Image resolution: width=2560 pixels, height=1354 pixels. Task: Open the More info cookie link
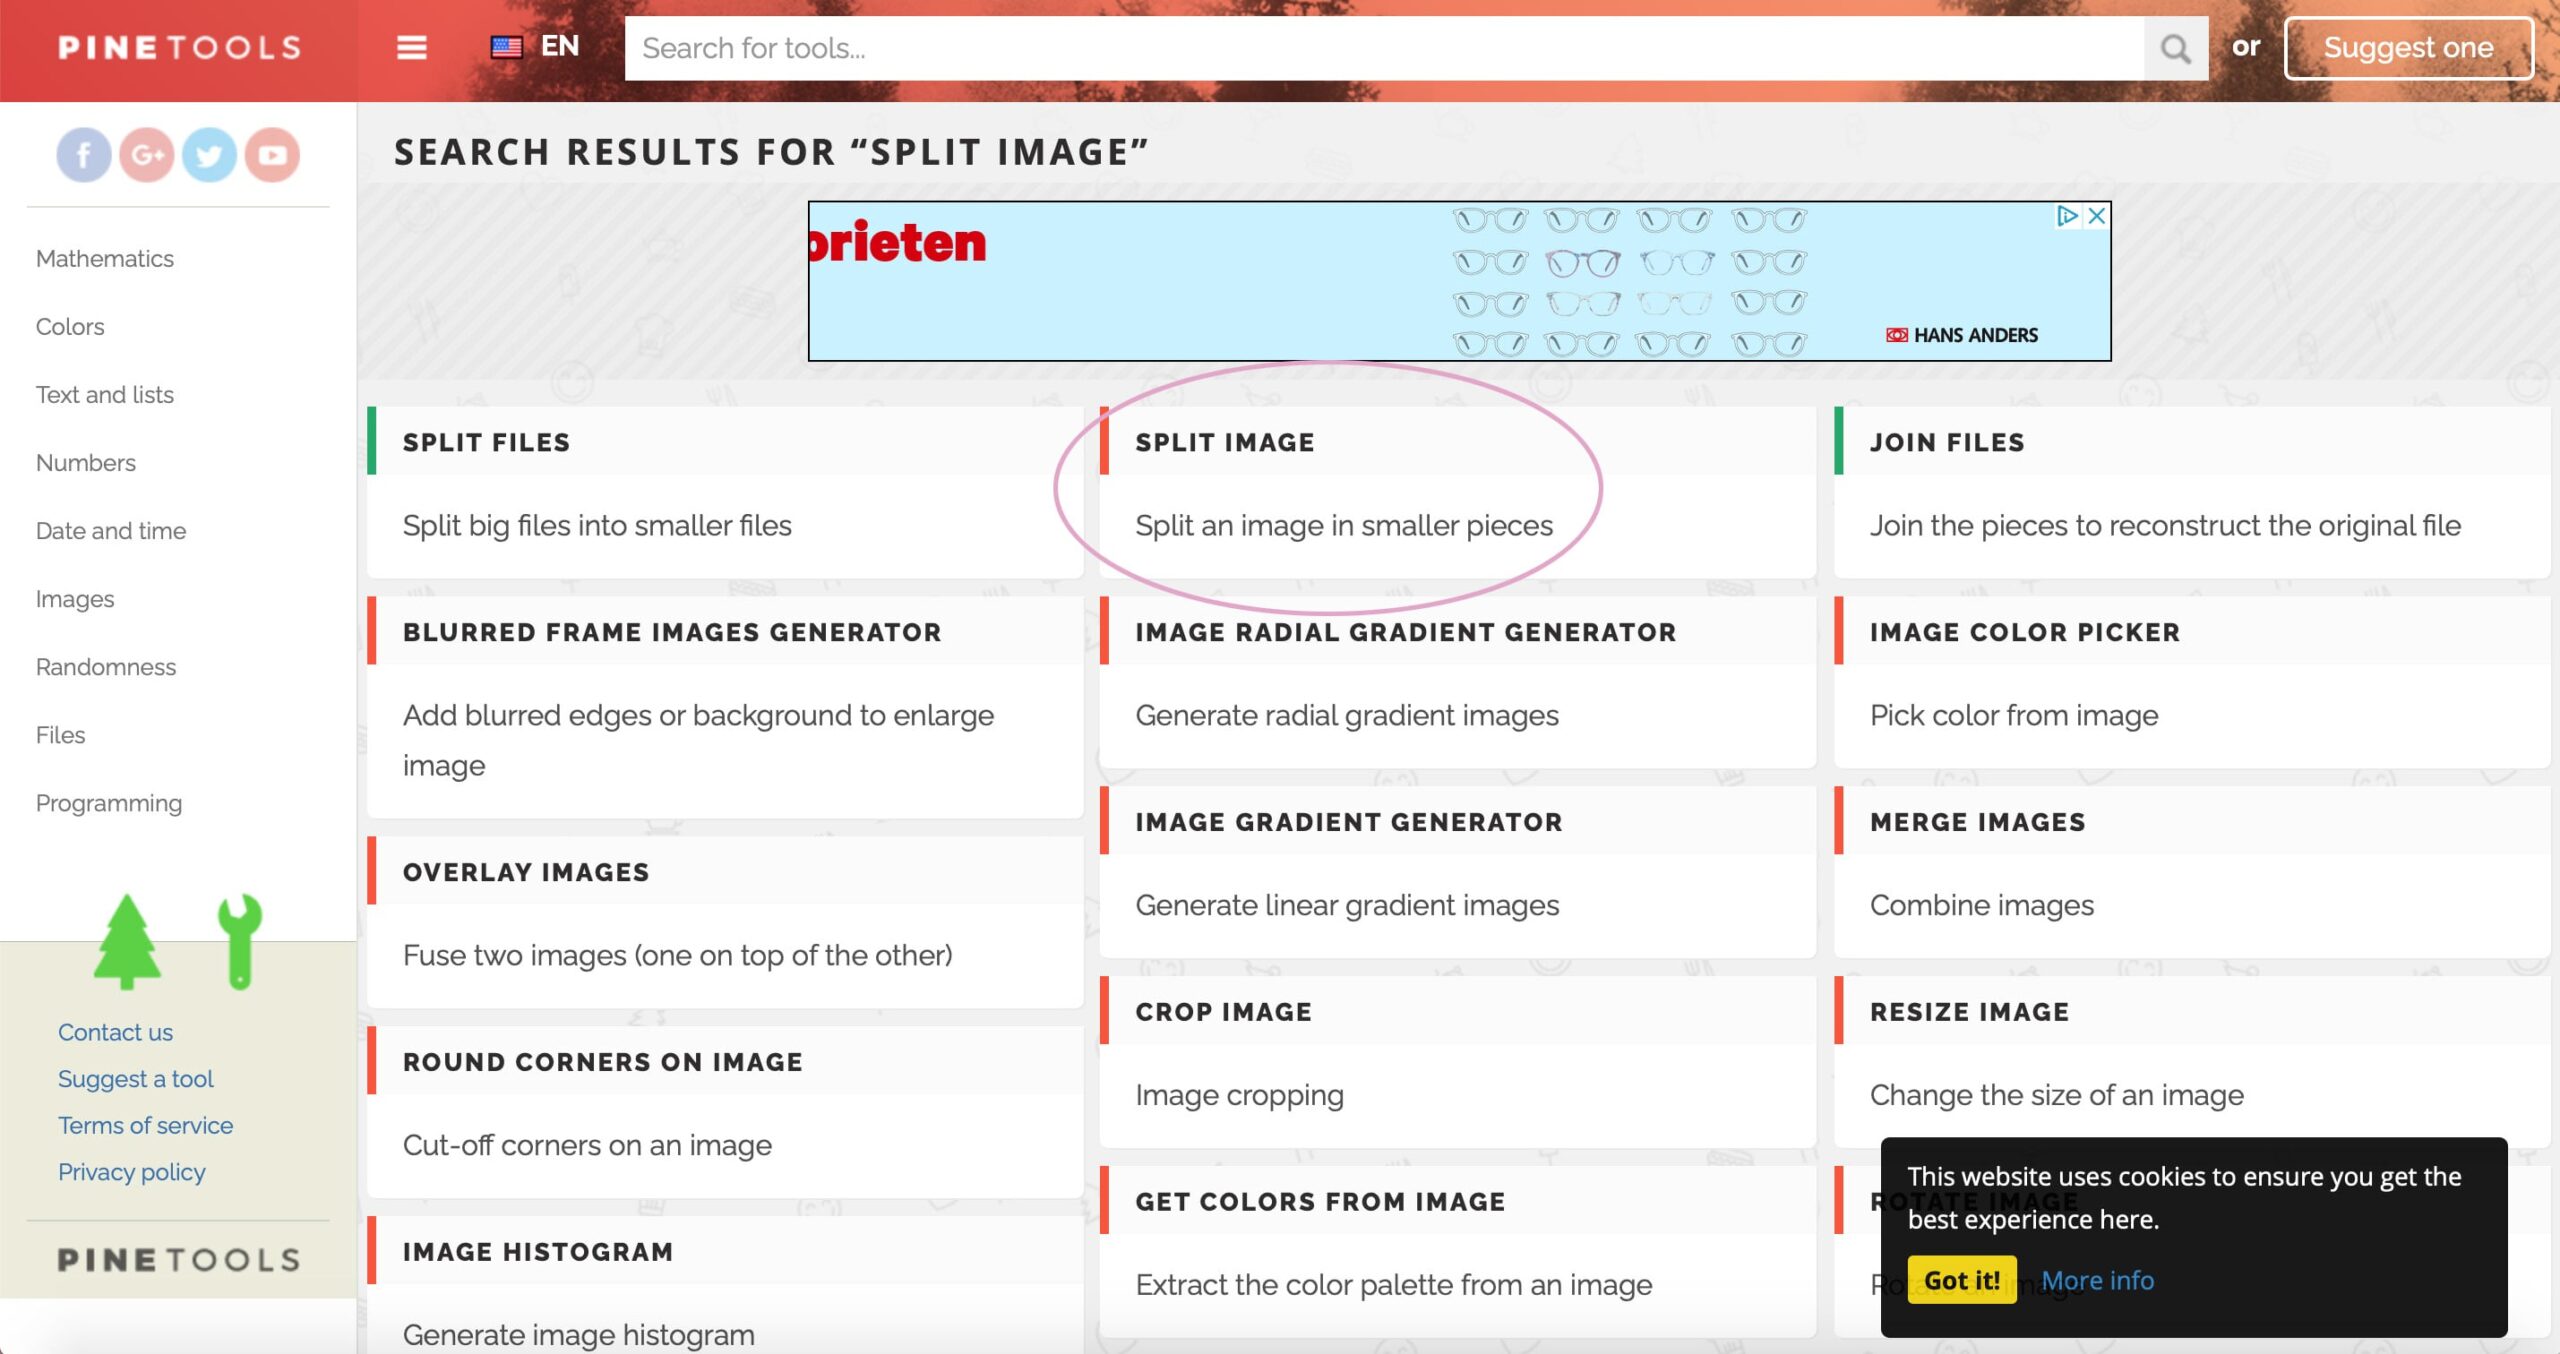(2097, 1280)
